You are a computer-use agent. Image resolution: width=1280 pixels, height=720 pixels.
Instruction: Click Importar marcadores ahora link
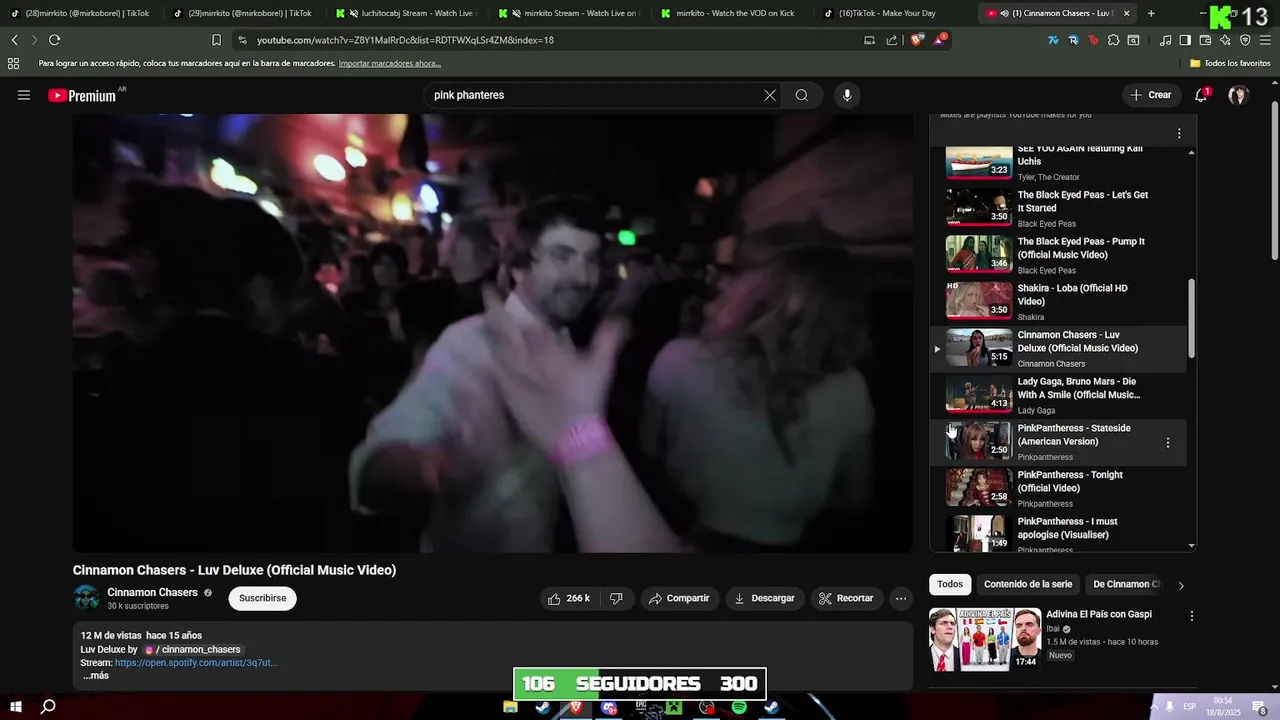[x=389, y=63]
